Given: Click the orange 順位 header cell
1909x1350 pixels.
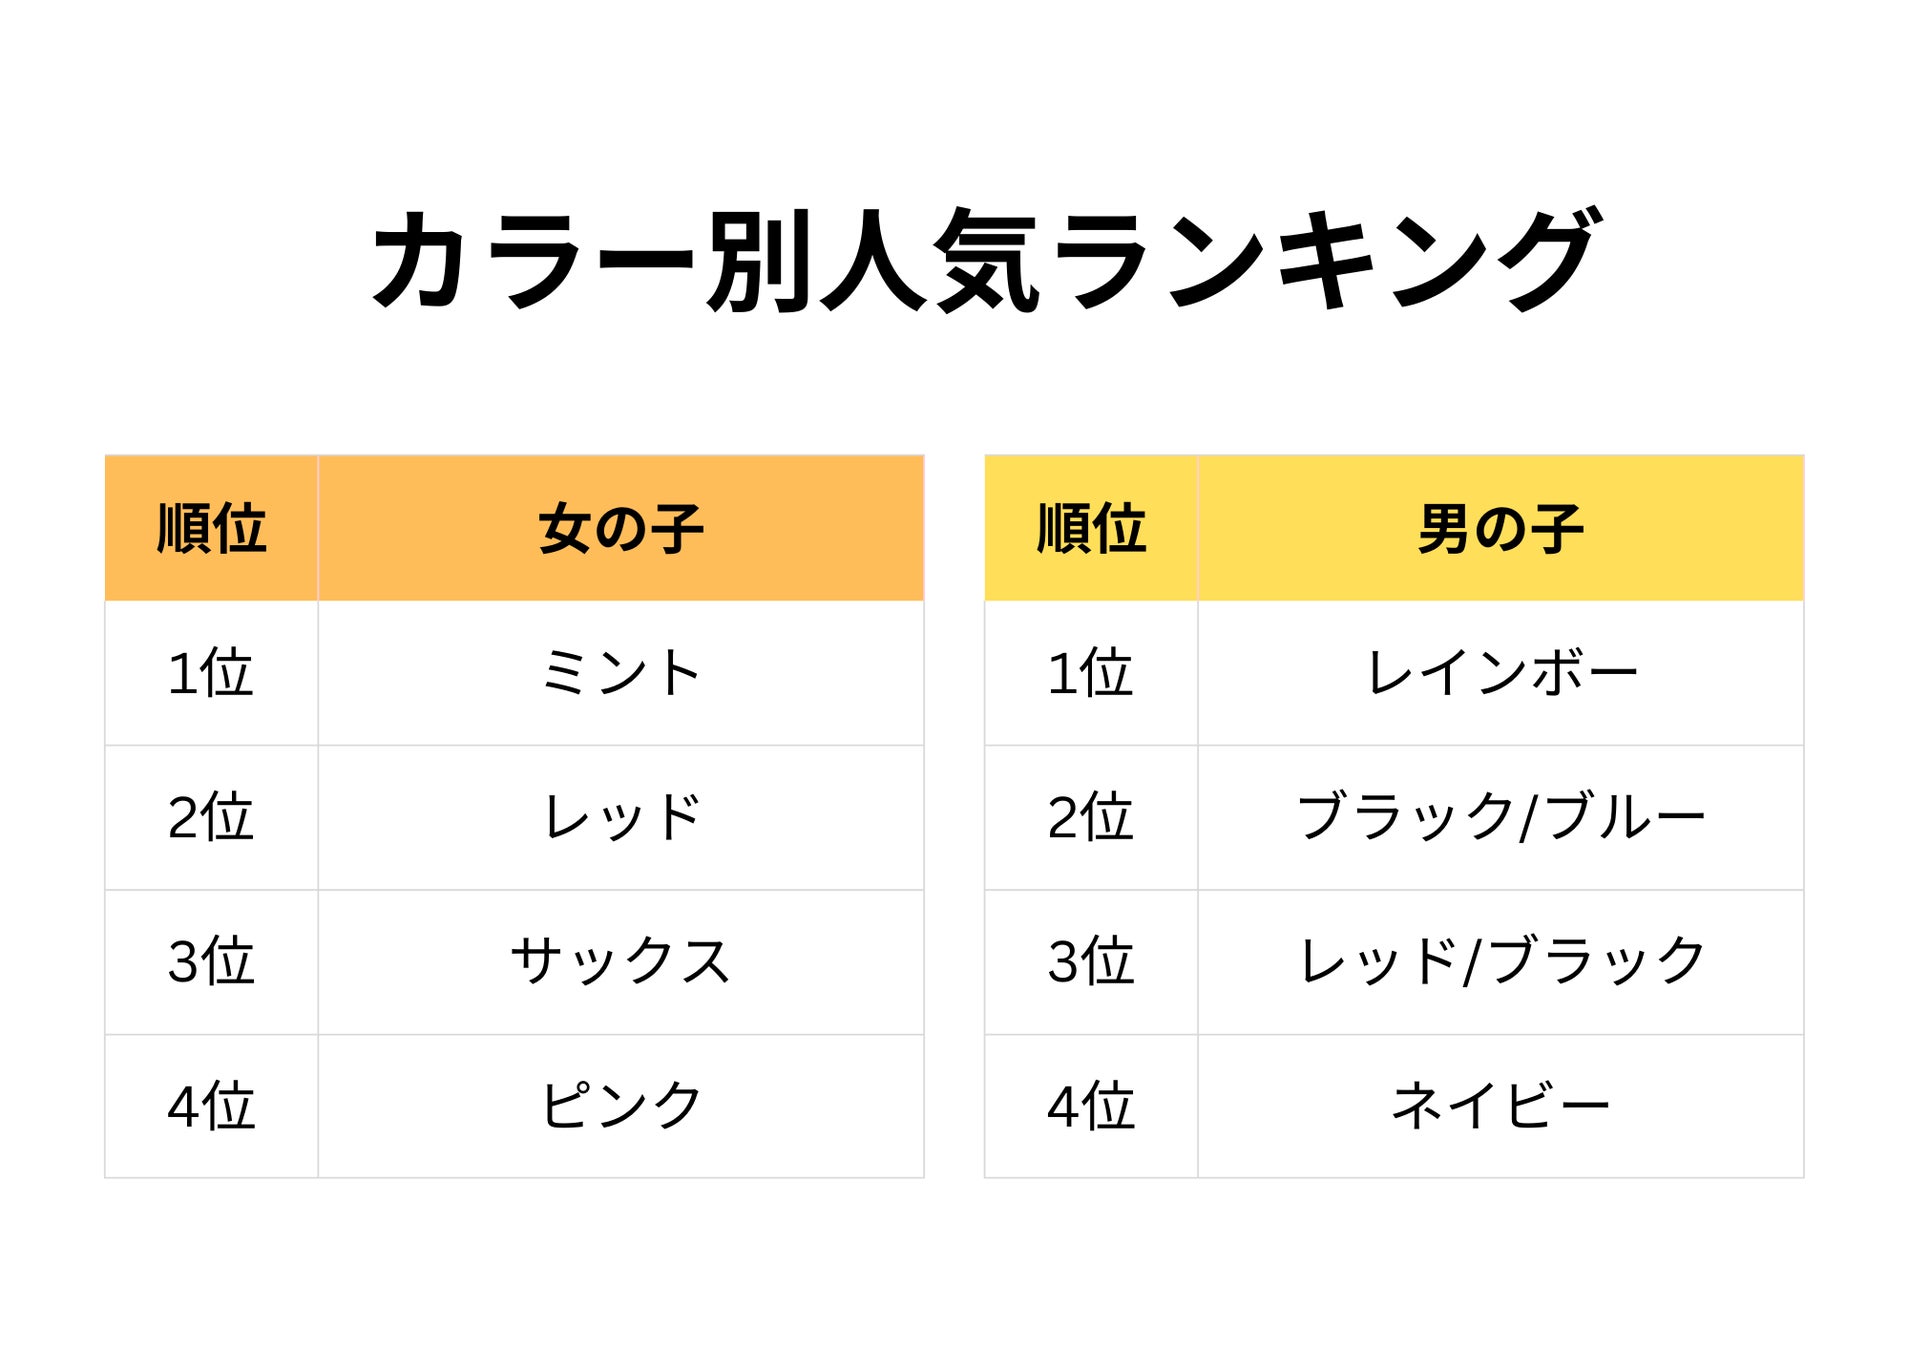Looking at the screenshot, I should pyautogui.click(x=211, y=528).
